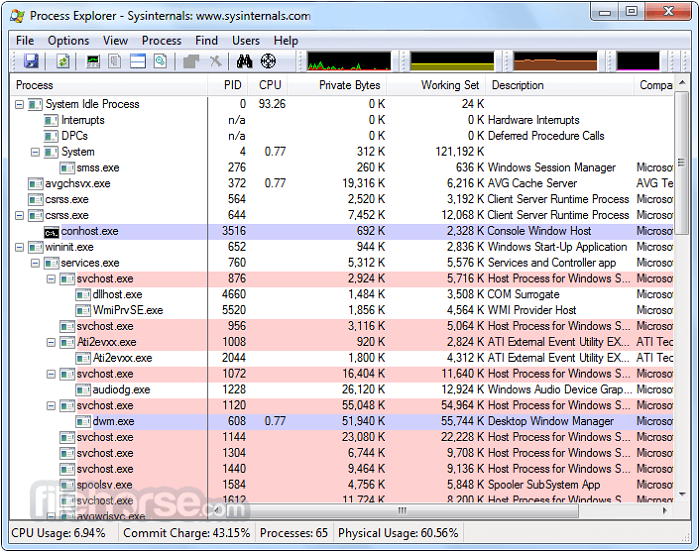Open the Options menu
The height and width of the screenshot is (552, 700).
(x=68, y=40)
